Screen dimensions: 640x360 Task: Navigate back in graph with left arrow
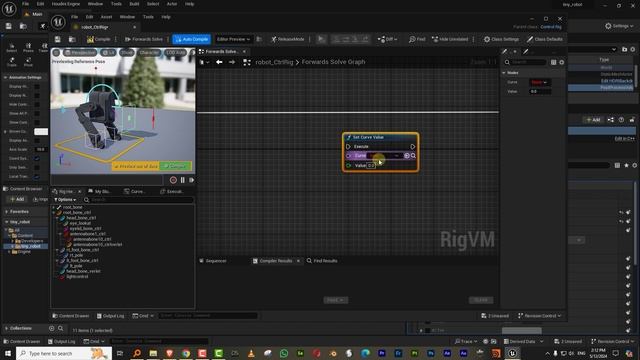point(219,62)
